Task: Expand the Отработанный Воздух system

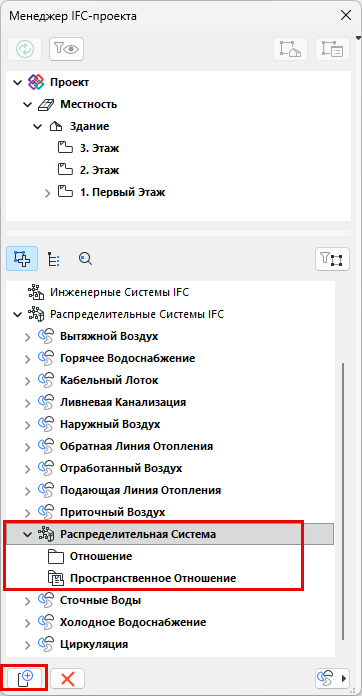Action: [28, 470]
